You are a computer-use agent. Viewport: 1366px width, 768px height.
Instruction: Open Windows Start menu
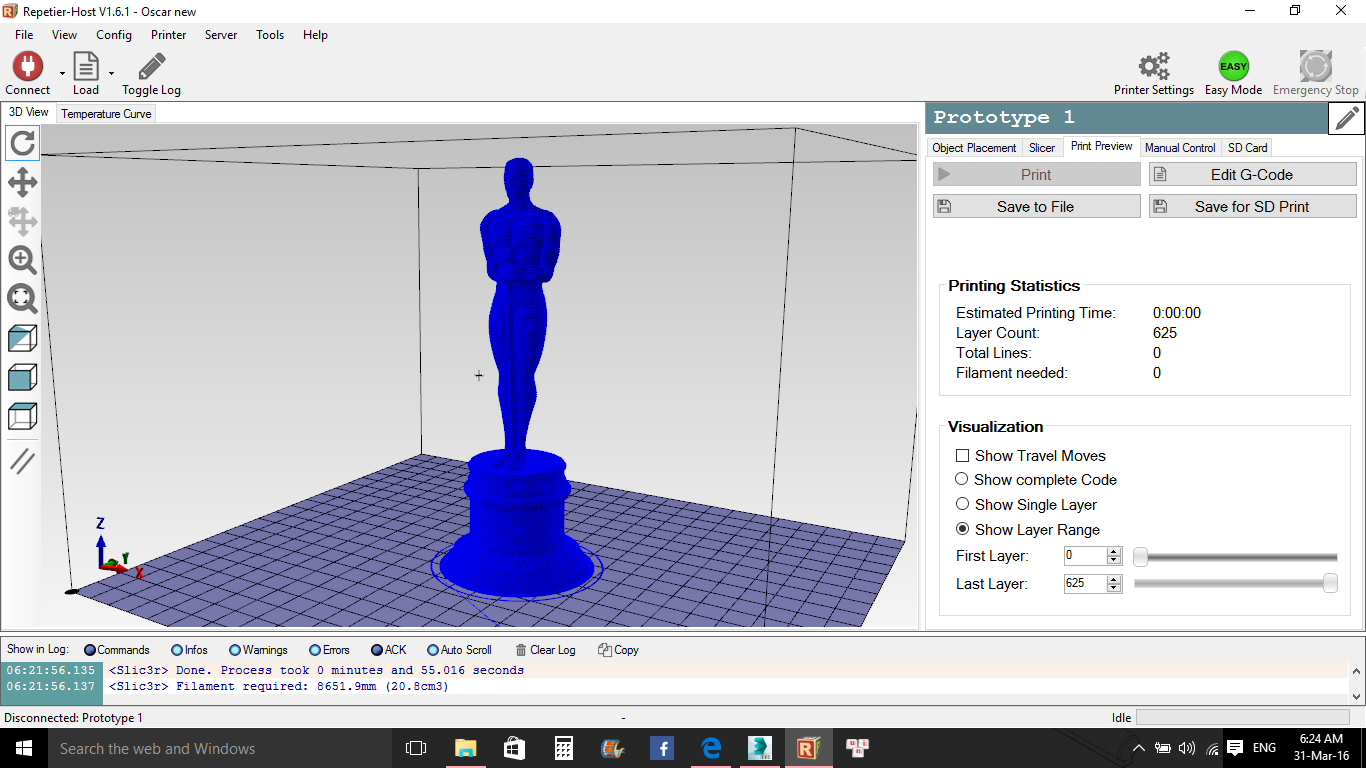(x=23, y=748)
